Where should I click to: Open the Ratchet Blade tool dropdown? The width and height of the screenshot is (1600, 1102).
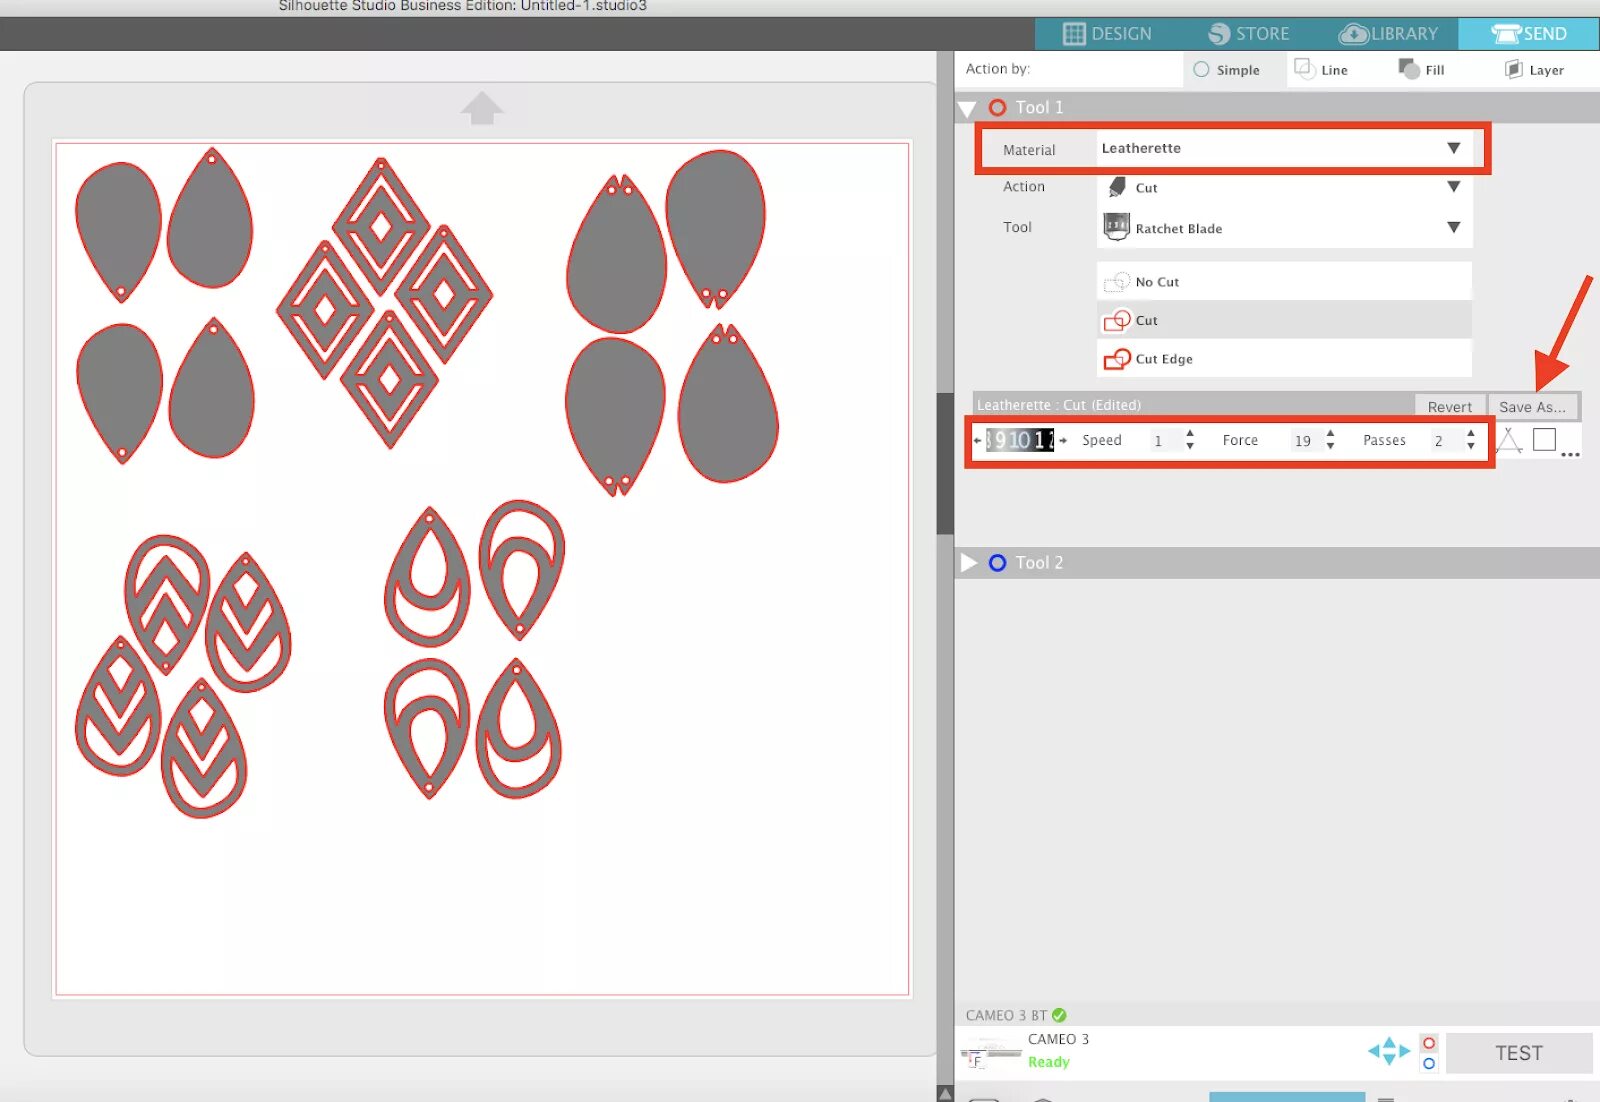(1284, 228)
